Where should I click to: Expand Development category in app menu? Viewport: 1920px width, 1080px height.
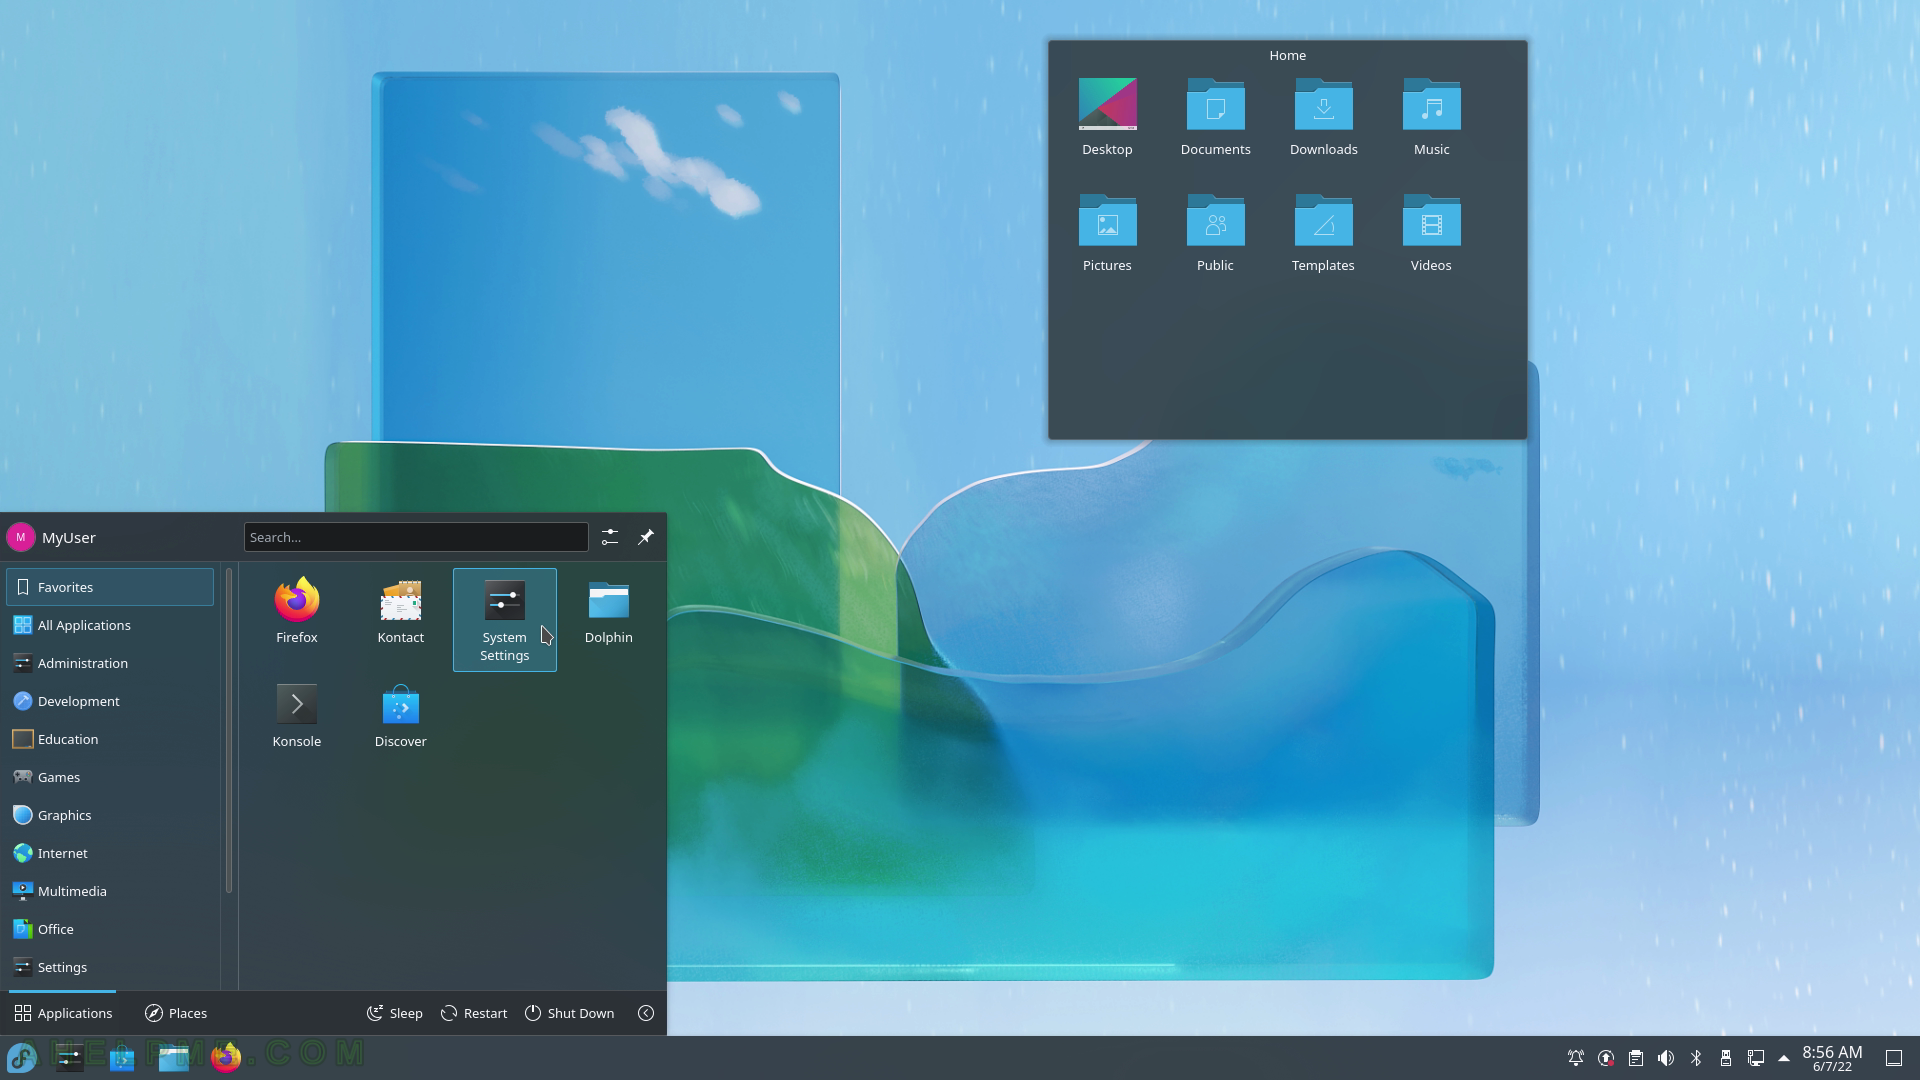tap(79, 700)
